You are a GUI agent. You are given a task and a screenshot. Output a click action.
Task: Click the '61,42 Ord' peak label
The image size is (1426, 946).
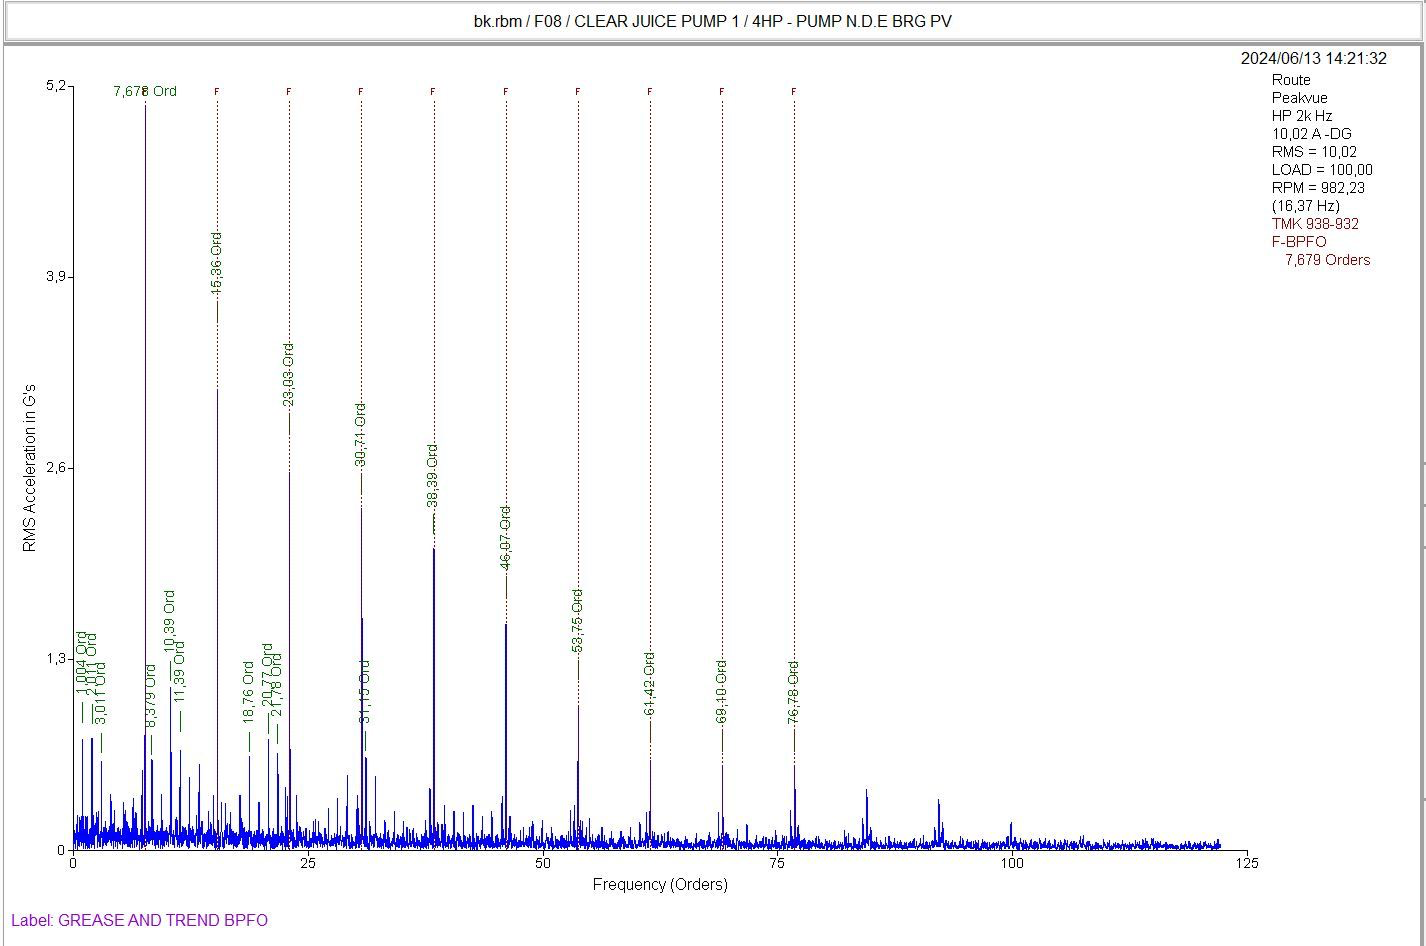click(x=649, y=684)
